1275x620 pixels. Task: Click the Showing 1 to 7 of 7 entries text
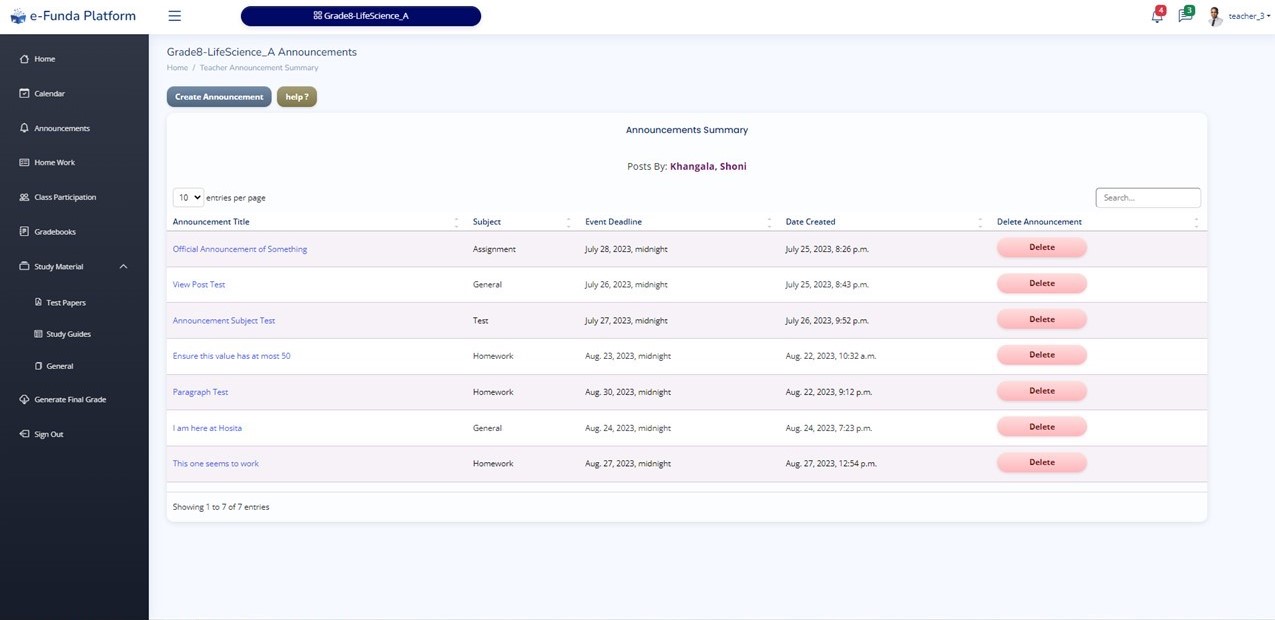(x=221, y=507)
